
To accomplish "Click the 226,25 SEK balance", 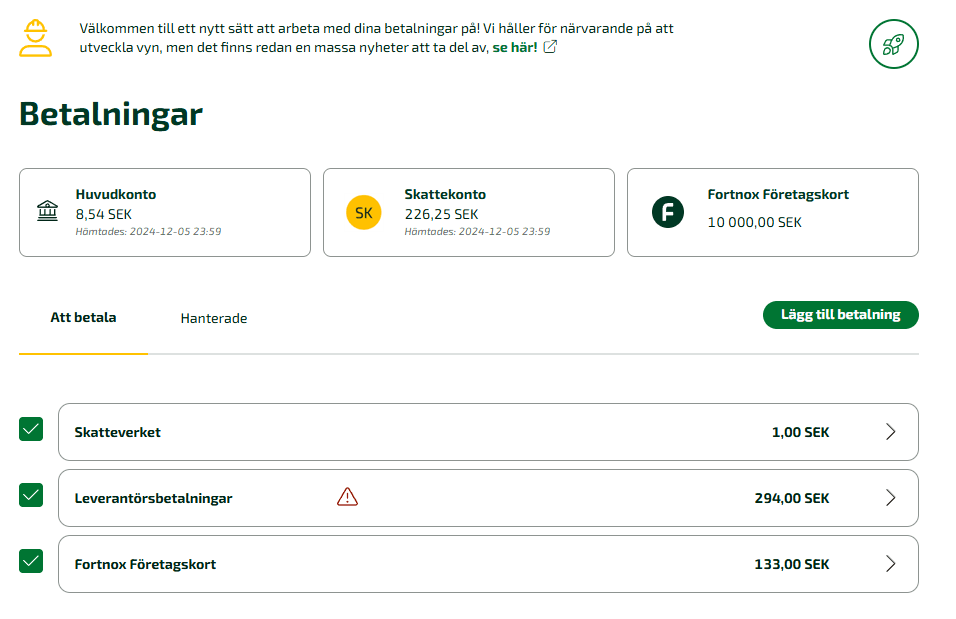I will coord(441,214).
